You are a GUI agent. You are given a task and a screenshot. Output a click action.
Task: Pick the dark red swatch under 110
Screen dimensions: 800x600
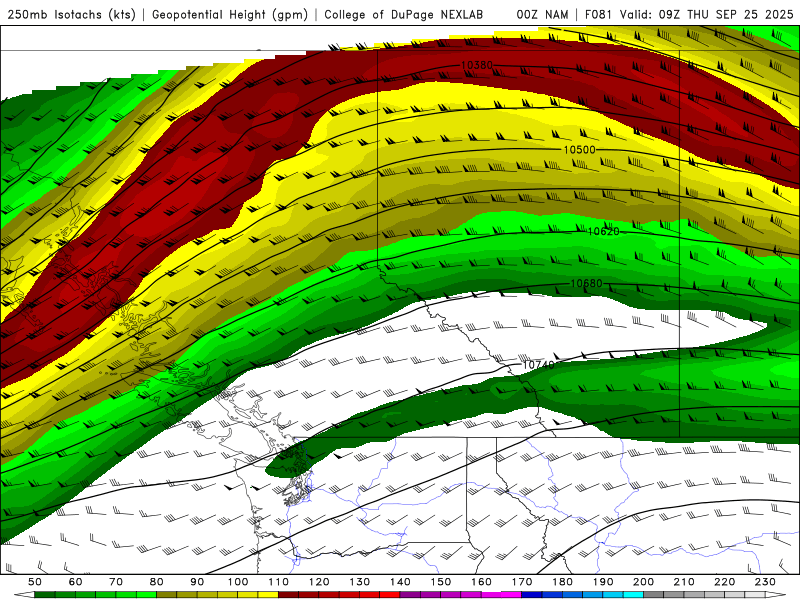click(x=288, y=595)
